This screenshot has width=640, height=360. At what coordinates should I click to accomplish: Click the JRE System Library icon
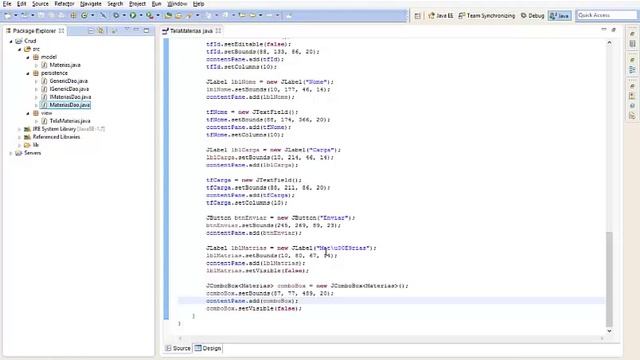[27, 129]
